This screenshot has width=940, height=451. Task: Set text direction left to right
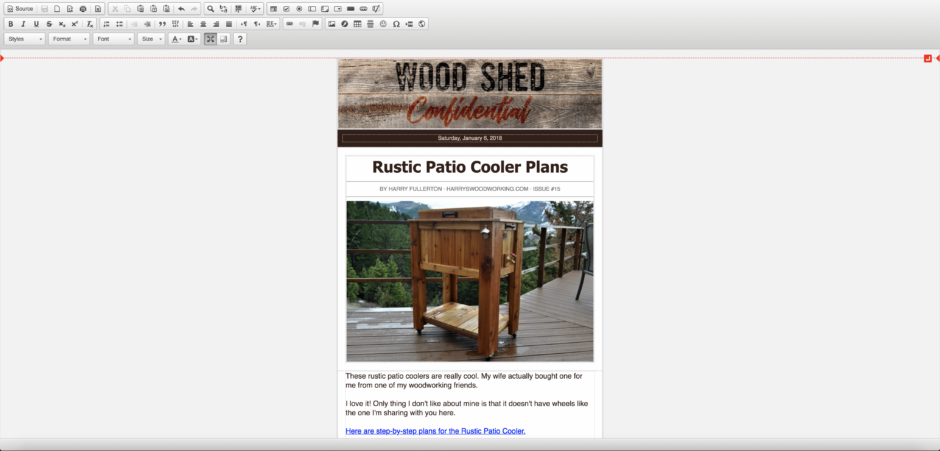pyautogui.click(x=244, y=24)
